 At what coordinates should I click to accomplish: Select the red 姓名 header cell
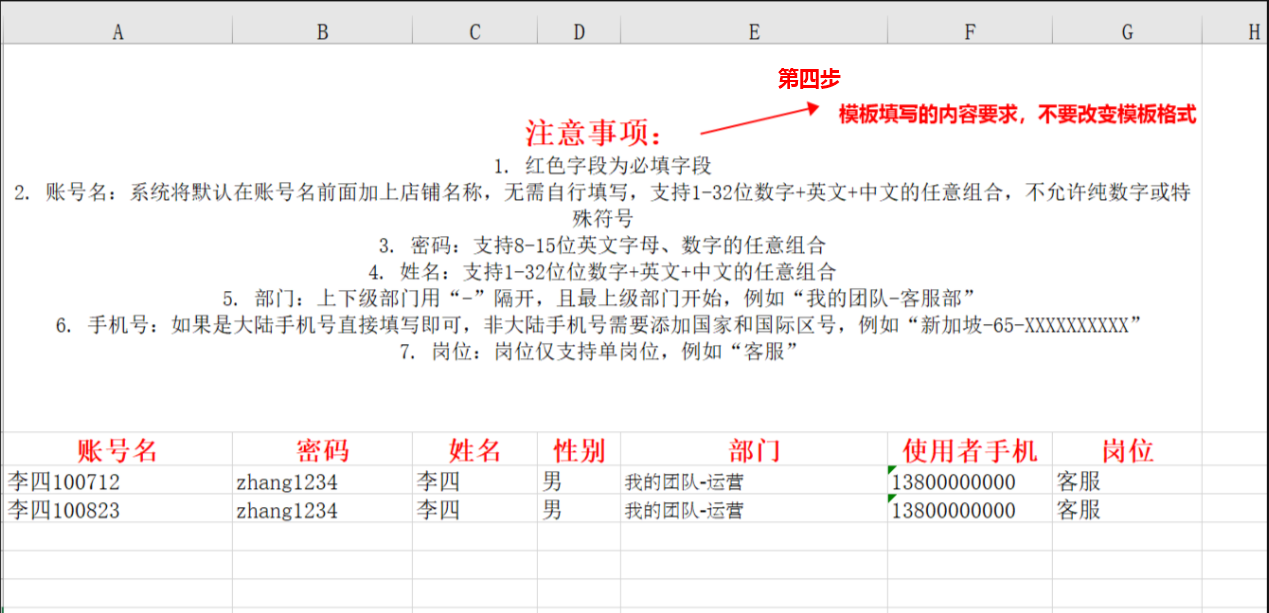[x=474, y=450]
